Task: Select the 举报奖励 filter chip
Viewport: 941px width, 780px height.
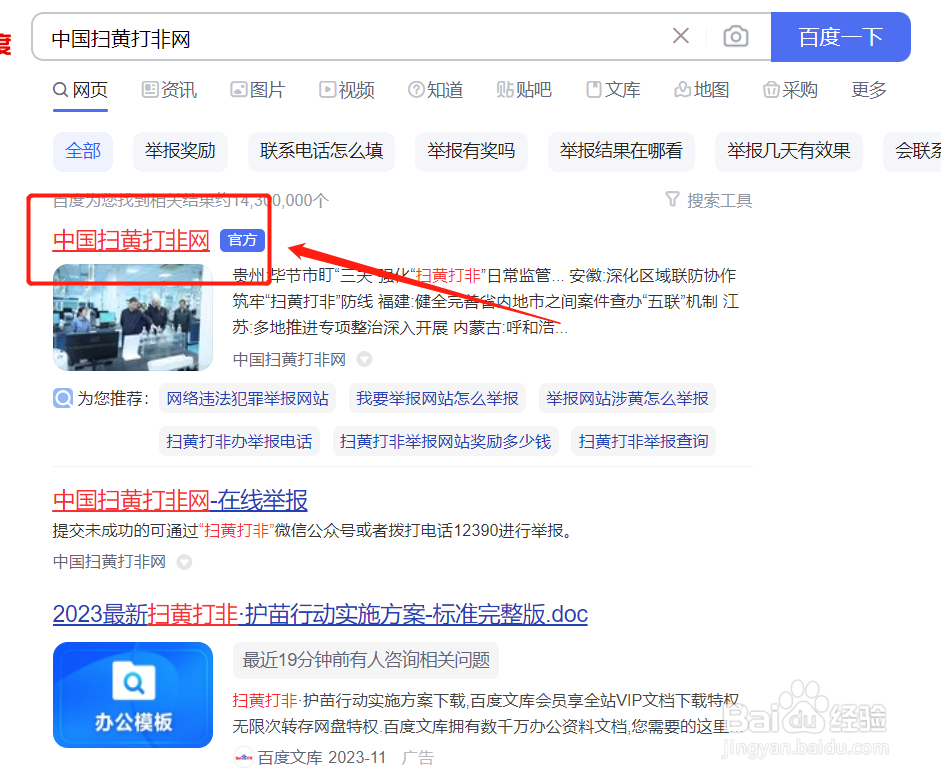Action: click(x=180, y=151)
